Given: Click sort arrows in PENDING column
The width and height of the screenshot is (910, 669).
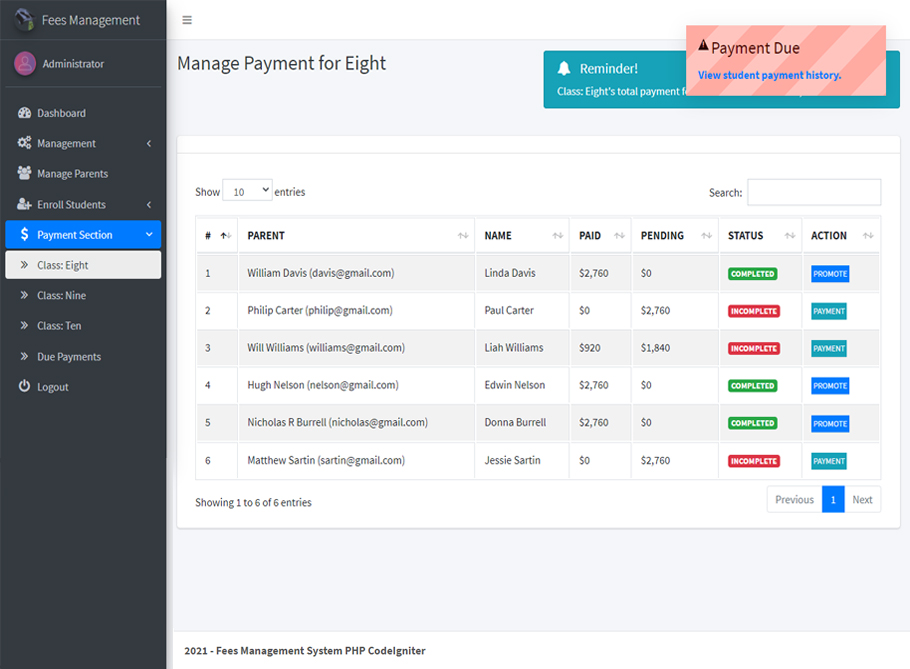Looking at the screenshot, I should pyautogui.click(x=706, y=236).
